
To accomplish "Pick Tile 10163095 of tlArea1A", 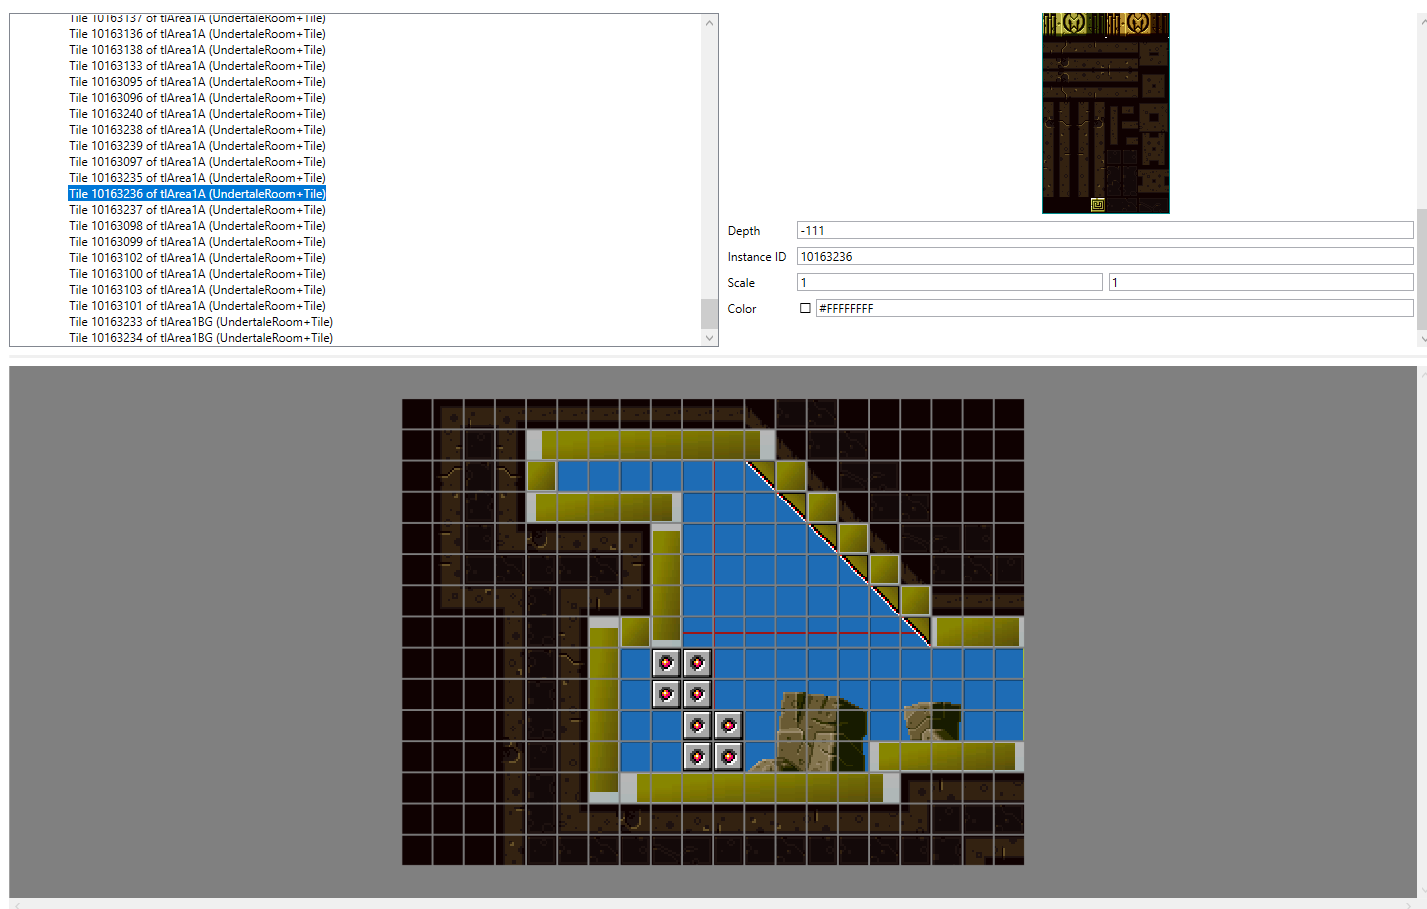I will tap(197, 82).
